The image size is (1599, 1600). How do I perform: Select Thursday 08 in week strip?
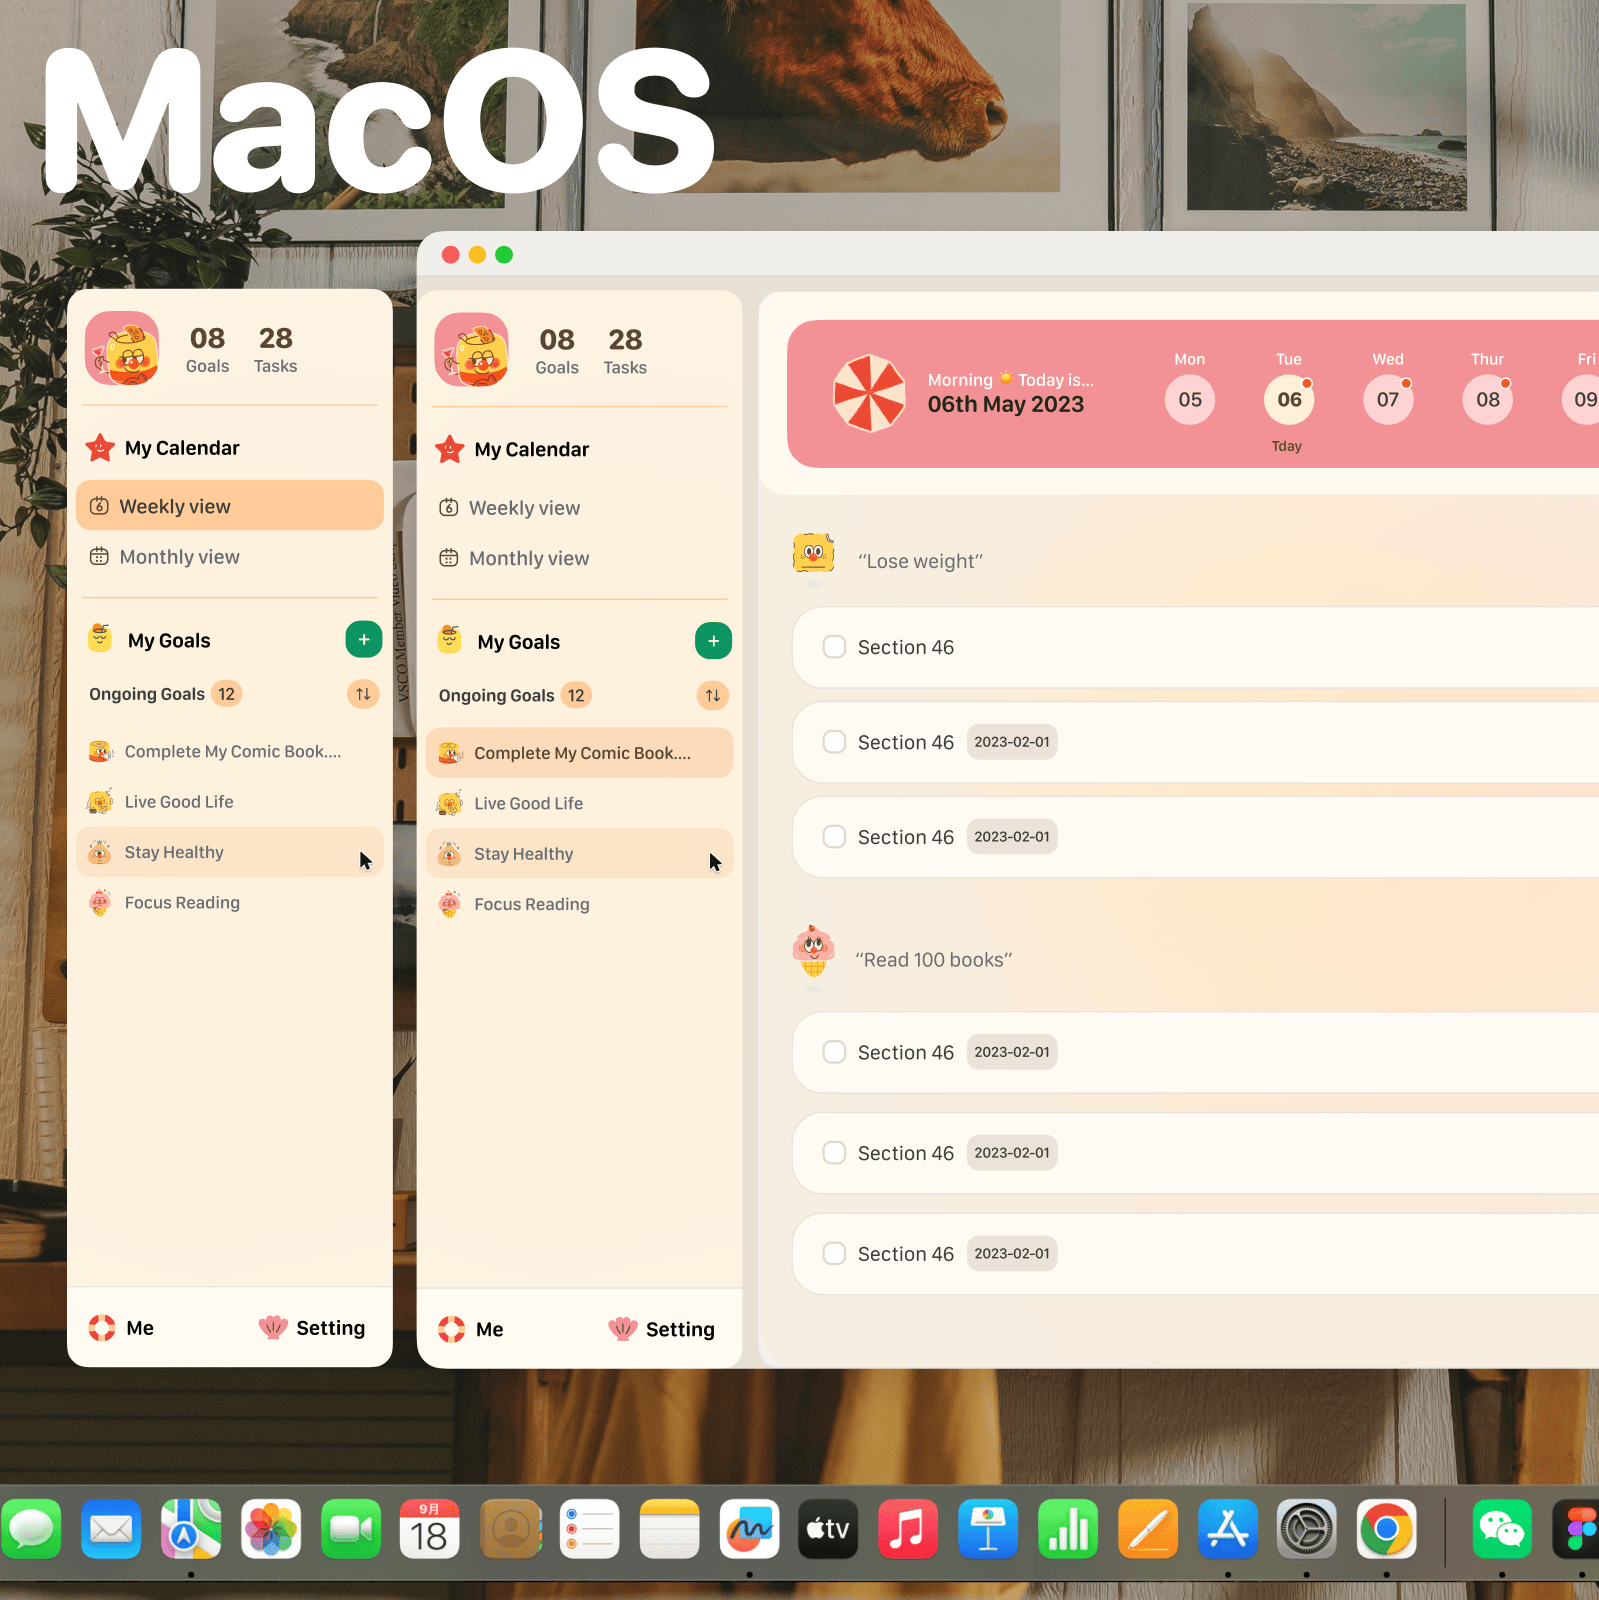[1488, 399]
